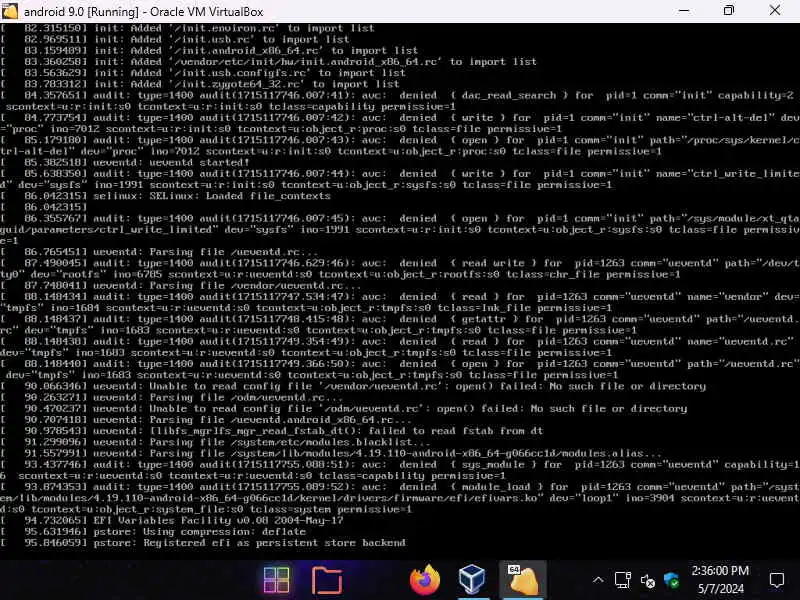The width and height of the screenshot is (800, 600).
Task: Click the window title android 9.0 [Running]
Action: (143, 11)
